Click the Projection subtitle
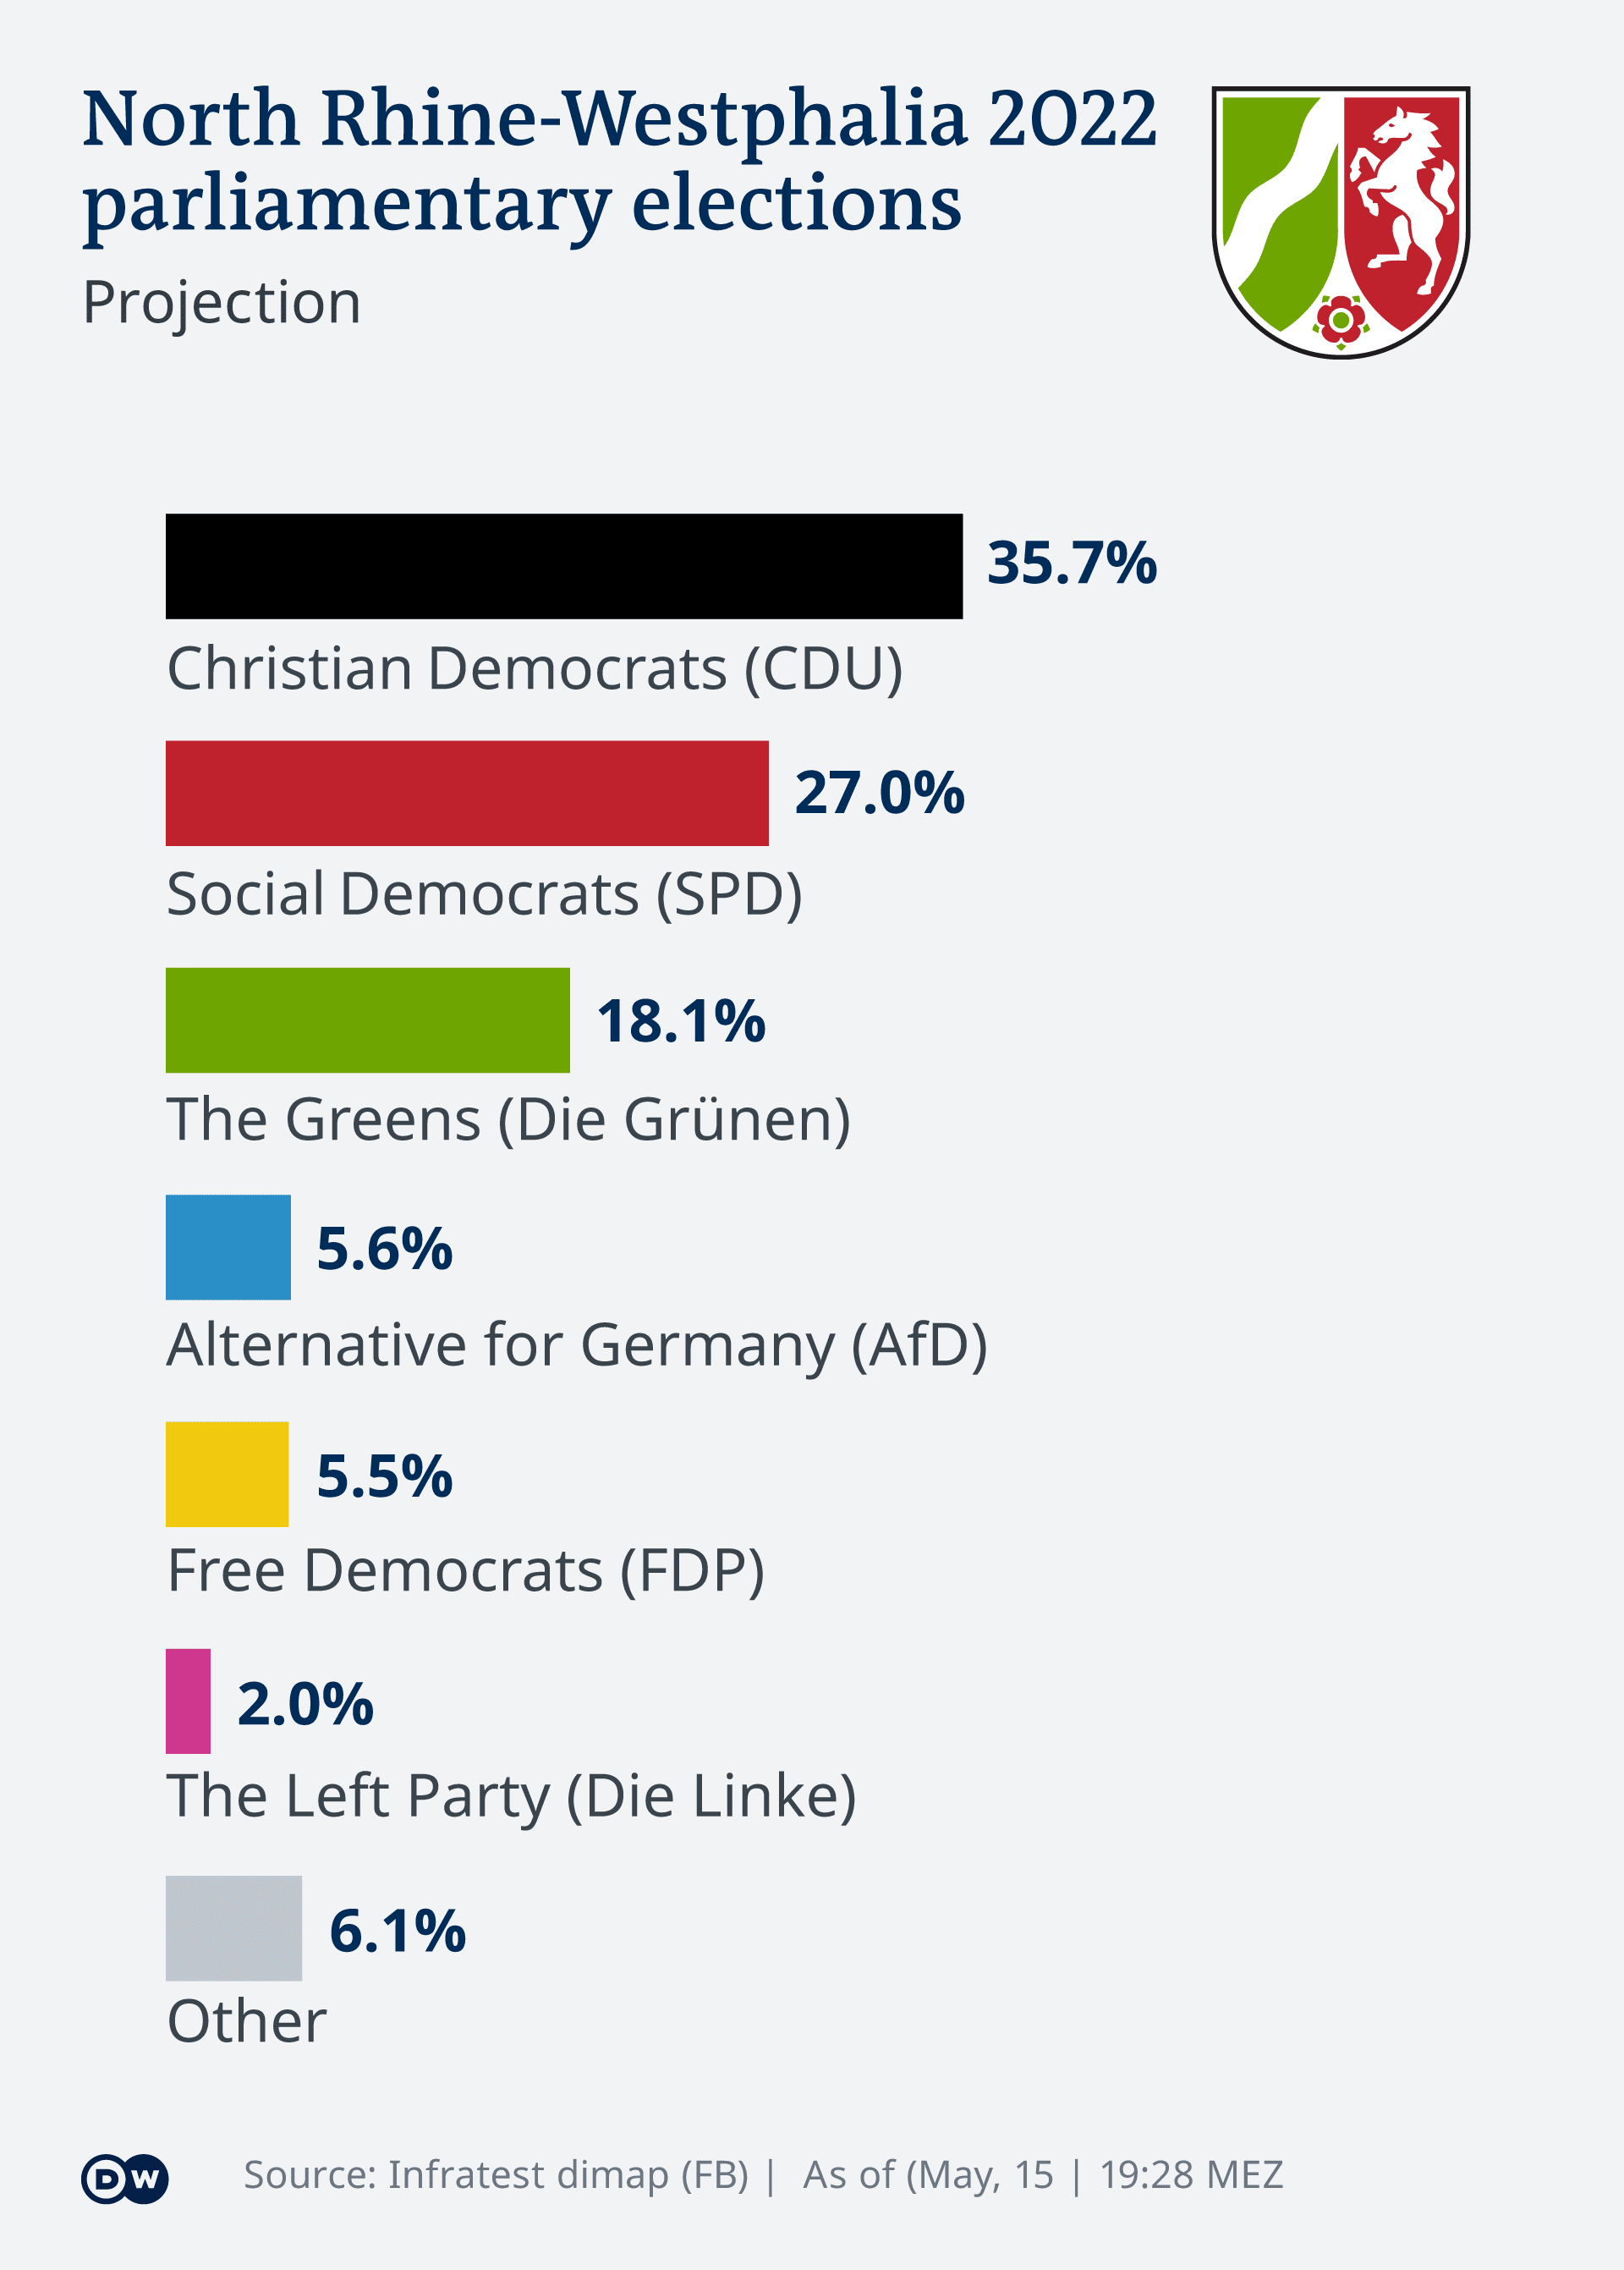 (x=221, y=302)
